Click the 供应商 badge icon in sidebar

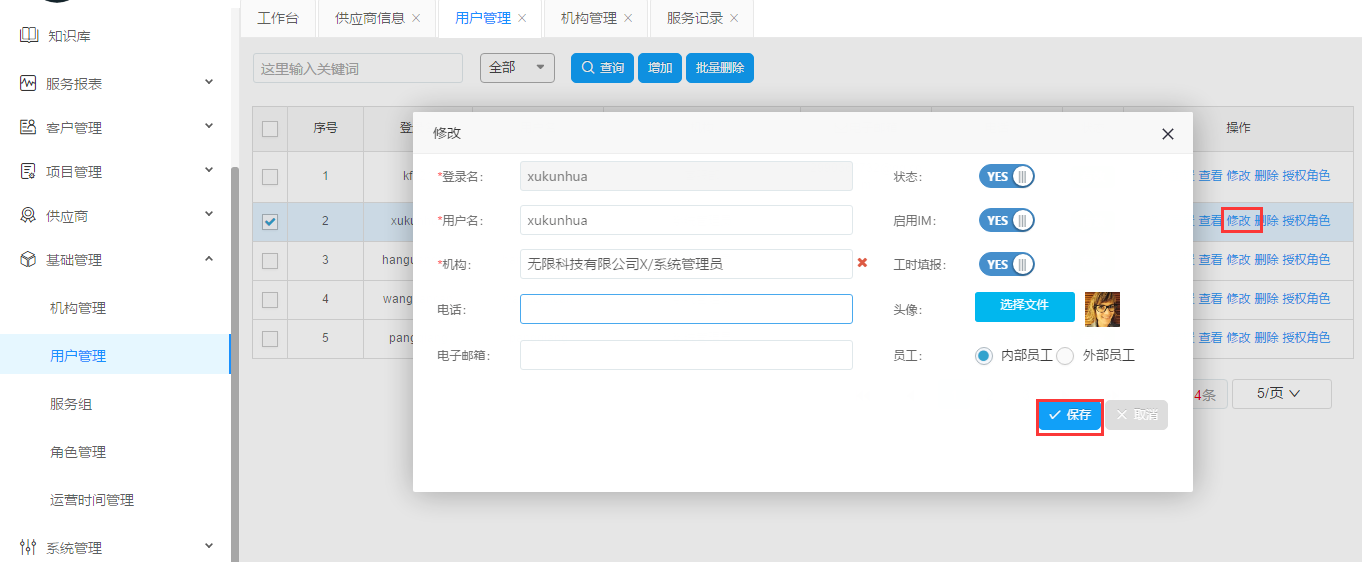tap(28, 216)
